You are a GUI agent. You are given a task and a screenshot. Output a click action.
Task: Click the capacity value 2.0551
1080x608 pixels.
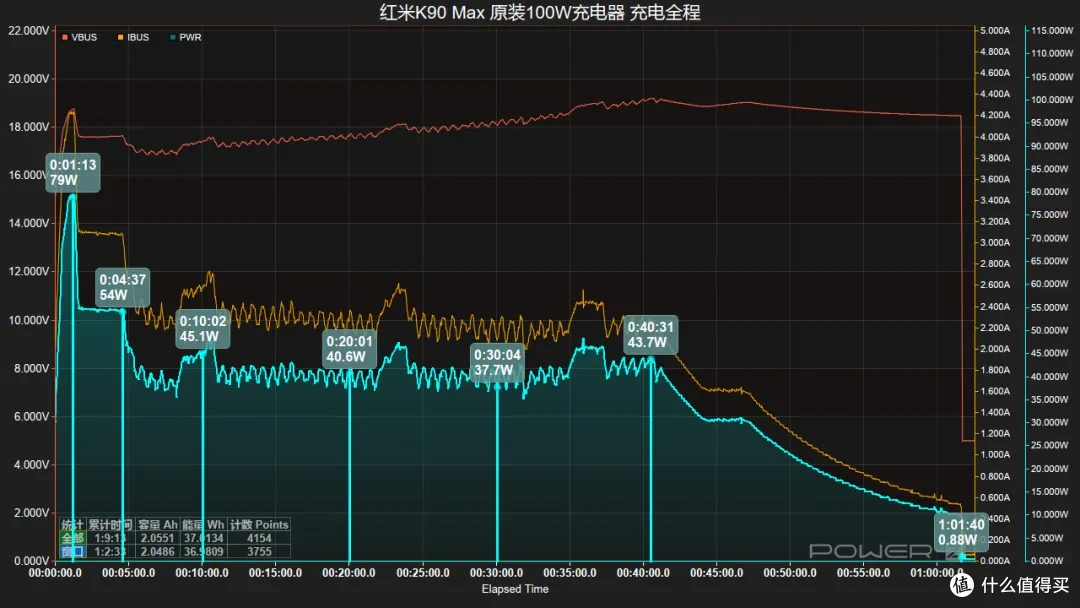158,538
